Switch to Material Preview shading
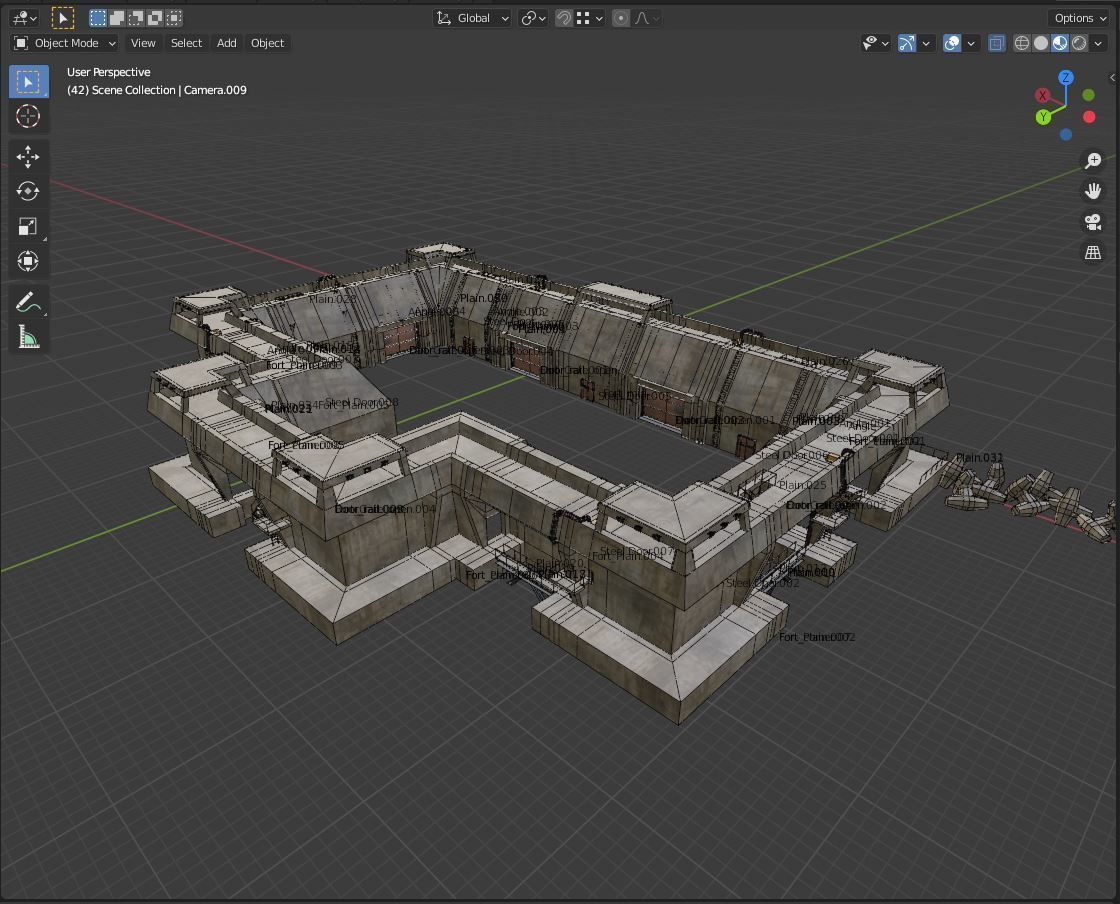Image resolution: width=1120 pixels, height=904 pixels. (x=1060, y=44)
